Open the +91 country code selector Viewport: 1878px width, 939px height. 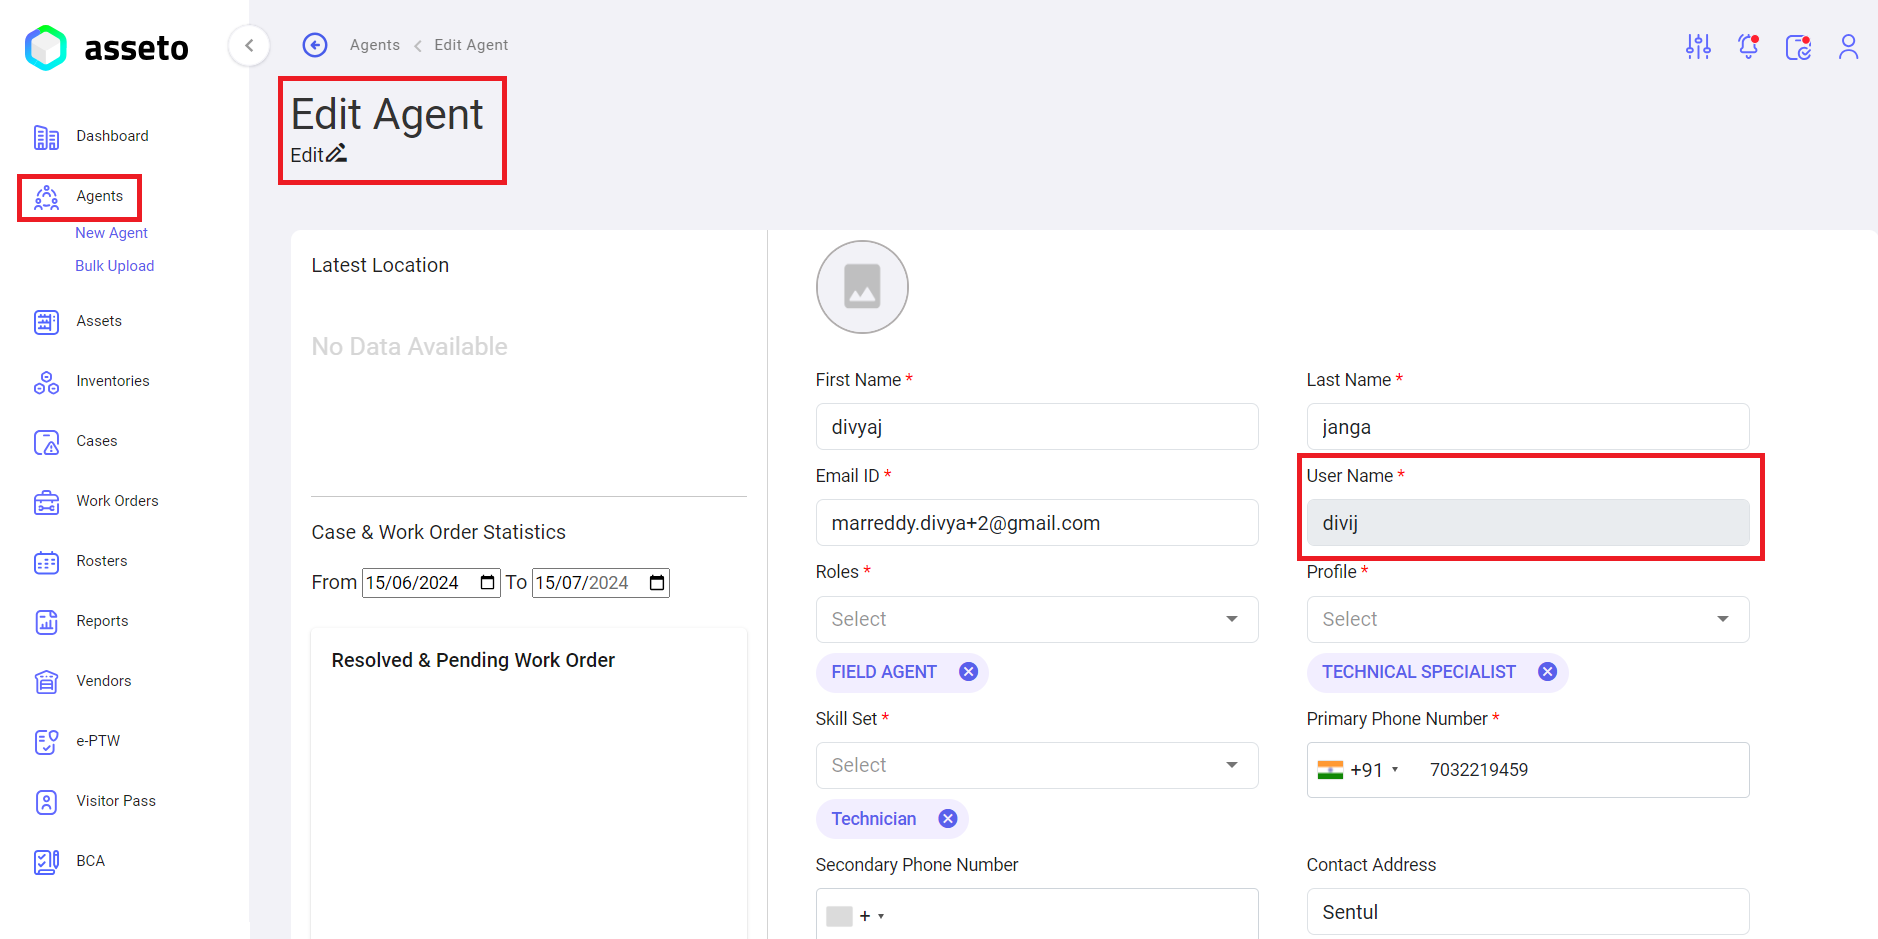(x=1360, y=770)
